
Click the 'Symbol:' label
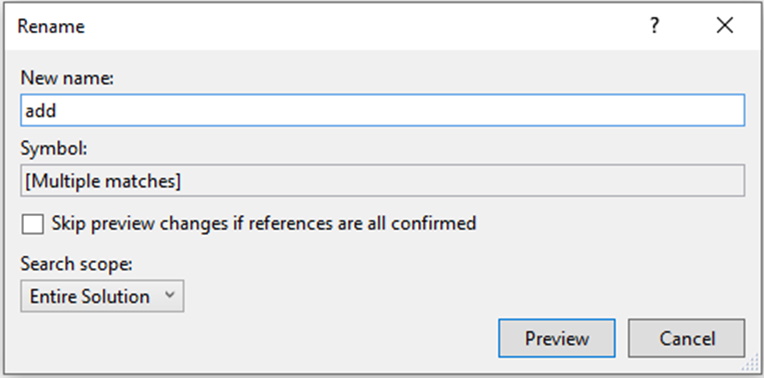(x=54, y=148)
